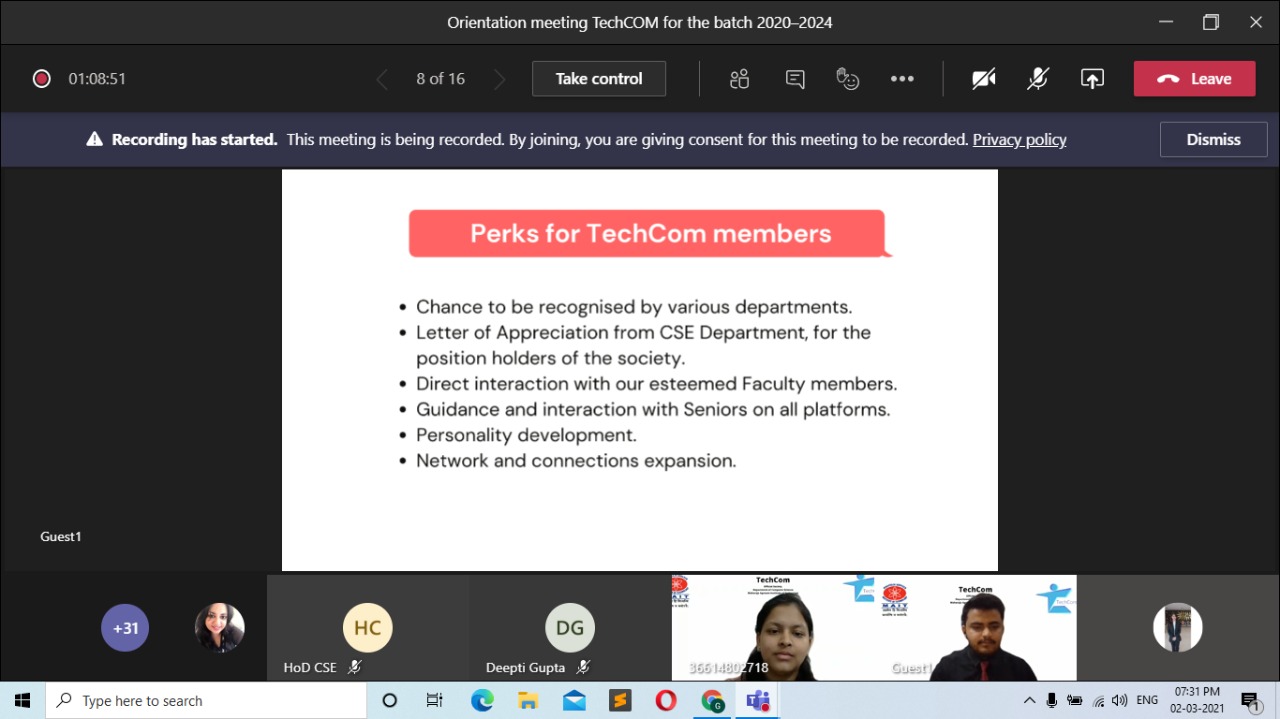Open the Privacy policy link
Image resolution: width=1280 pixels, height=719 pixels.
pos(1019,140)
